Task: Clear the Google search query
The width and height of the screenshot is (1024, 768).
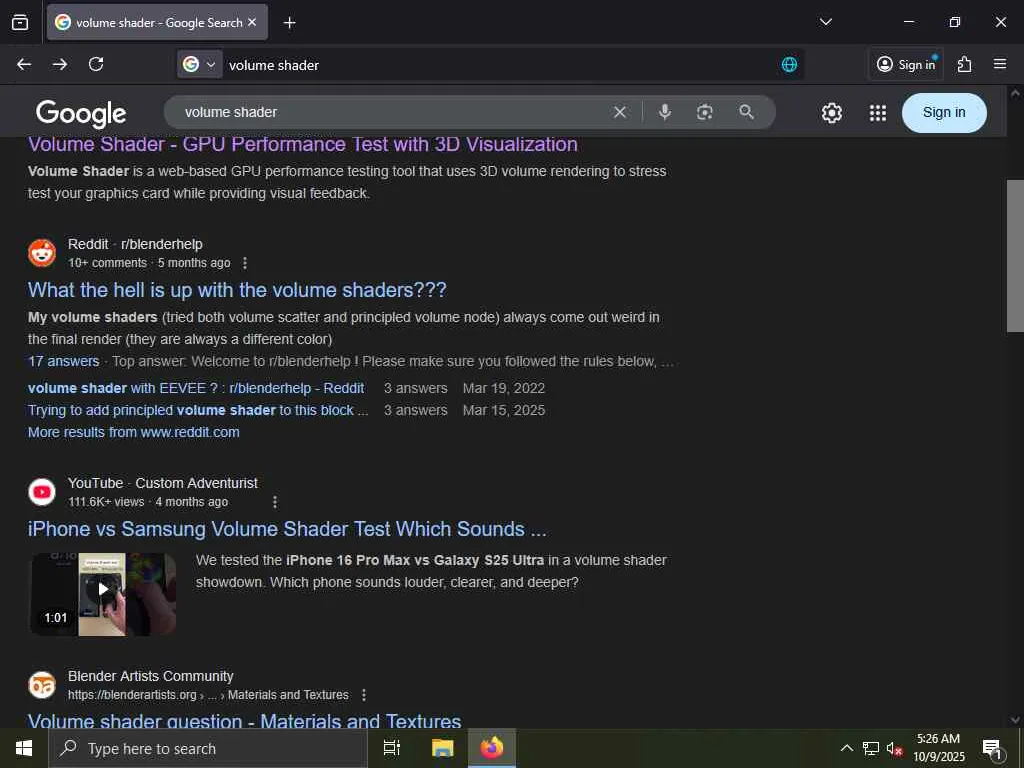Action: [620, 112]
